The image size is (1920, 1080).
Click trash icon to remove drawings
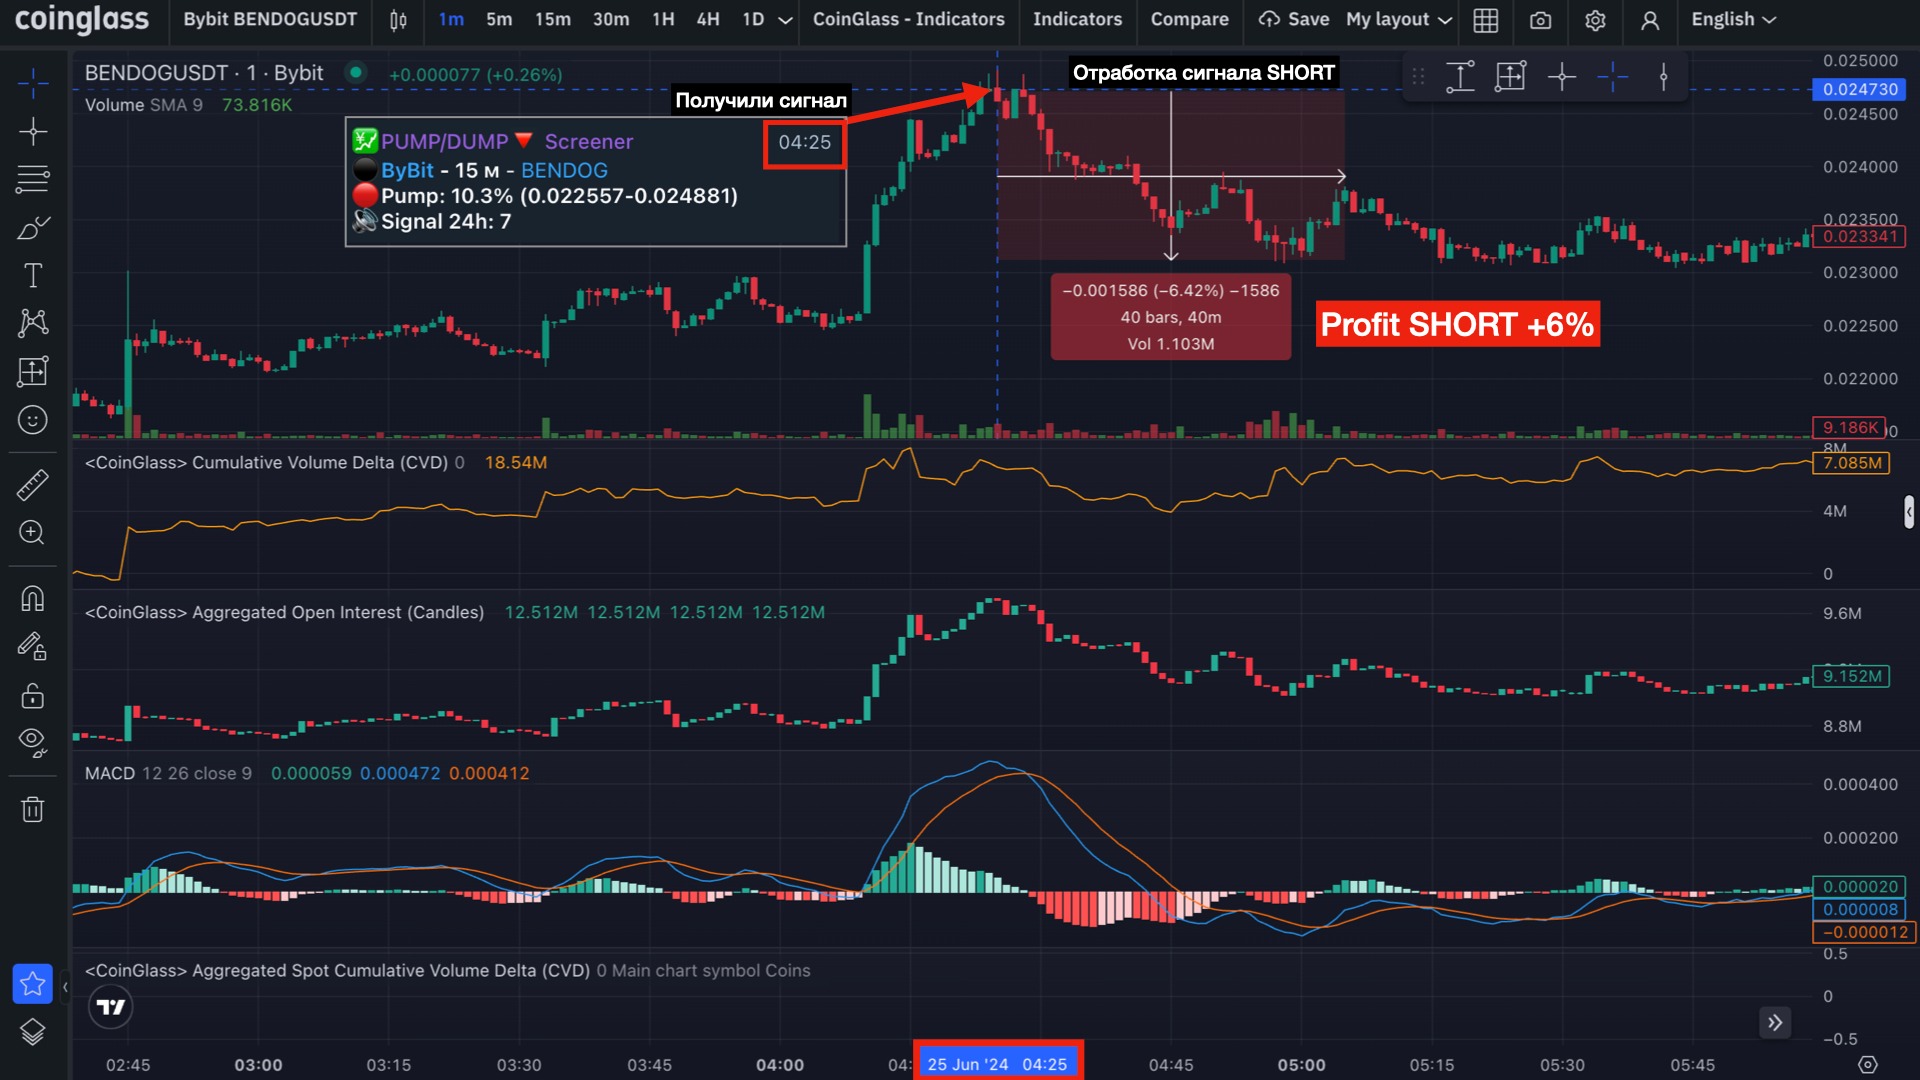pyautogui.click(x=33, y=808)
